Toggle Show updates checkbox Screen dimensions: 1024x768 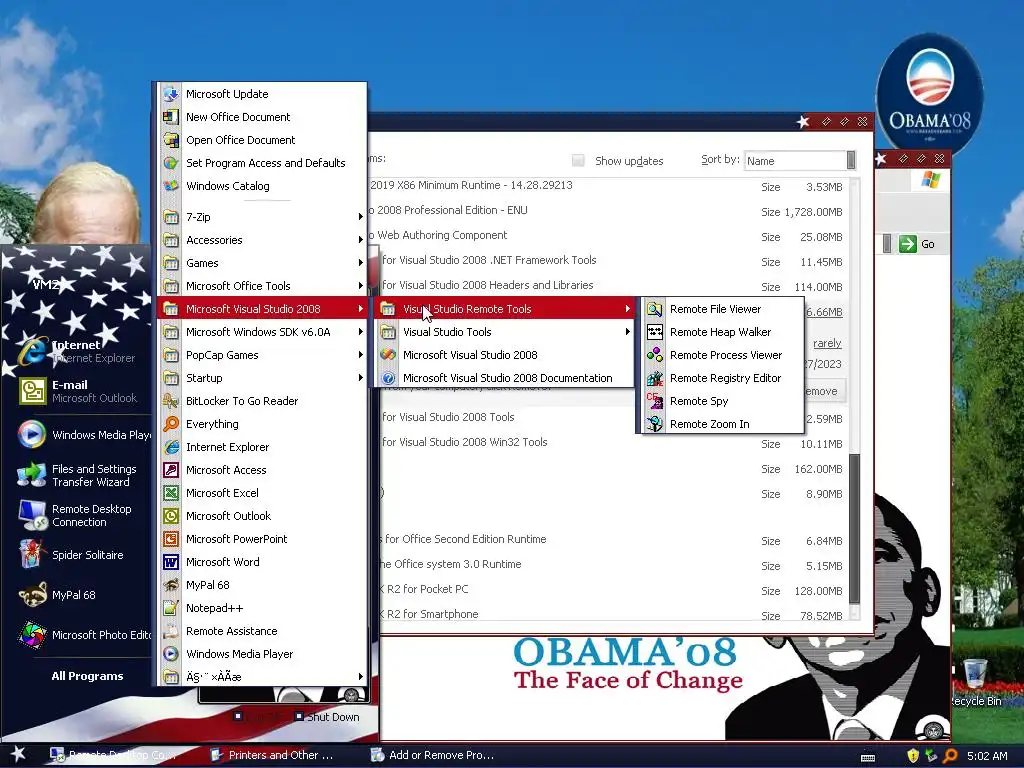[578, 160]
